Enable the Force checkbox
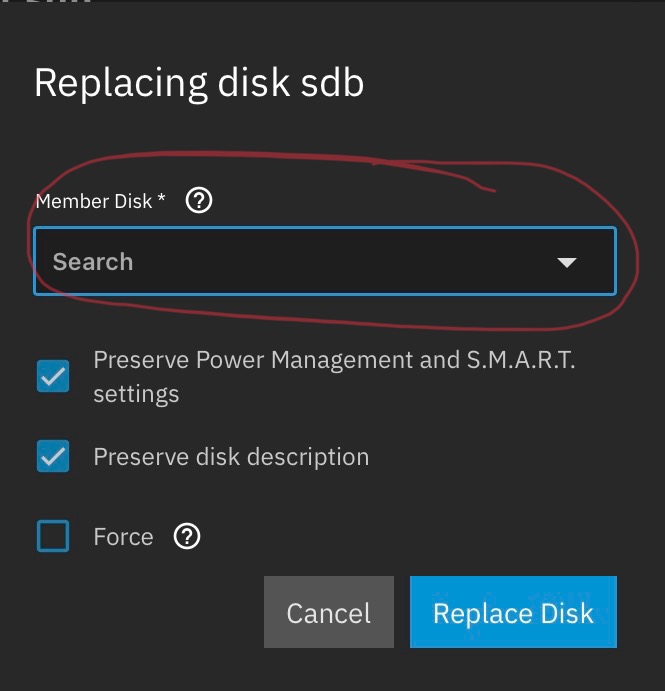665x691 pixels. (53, 537)
